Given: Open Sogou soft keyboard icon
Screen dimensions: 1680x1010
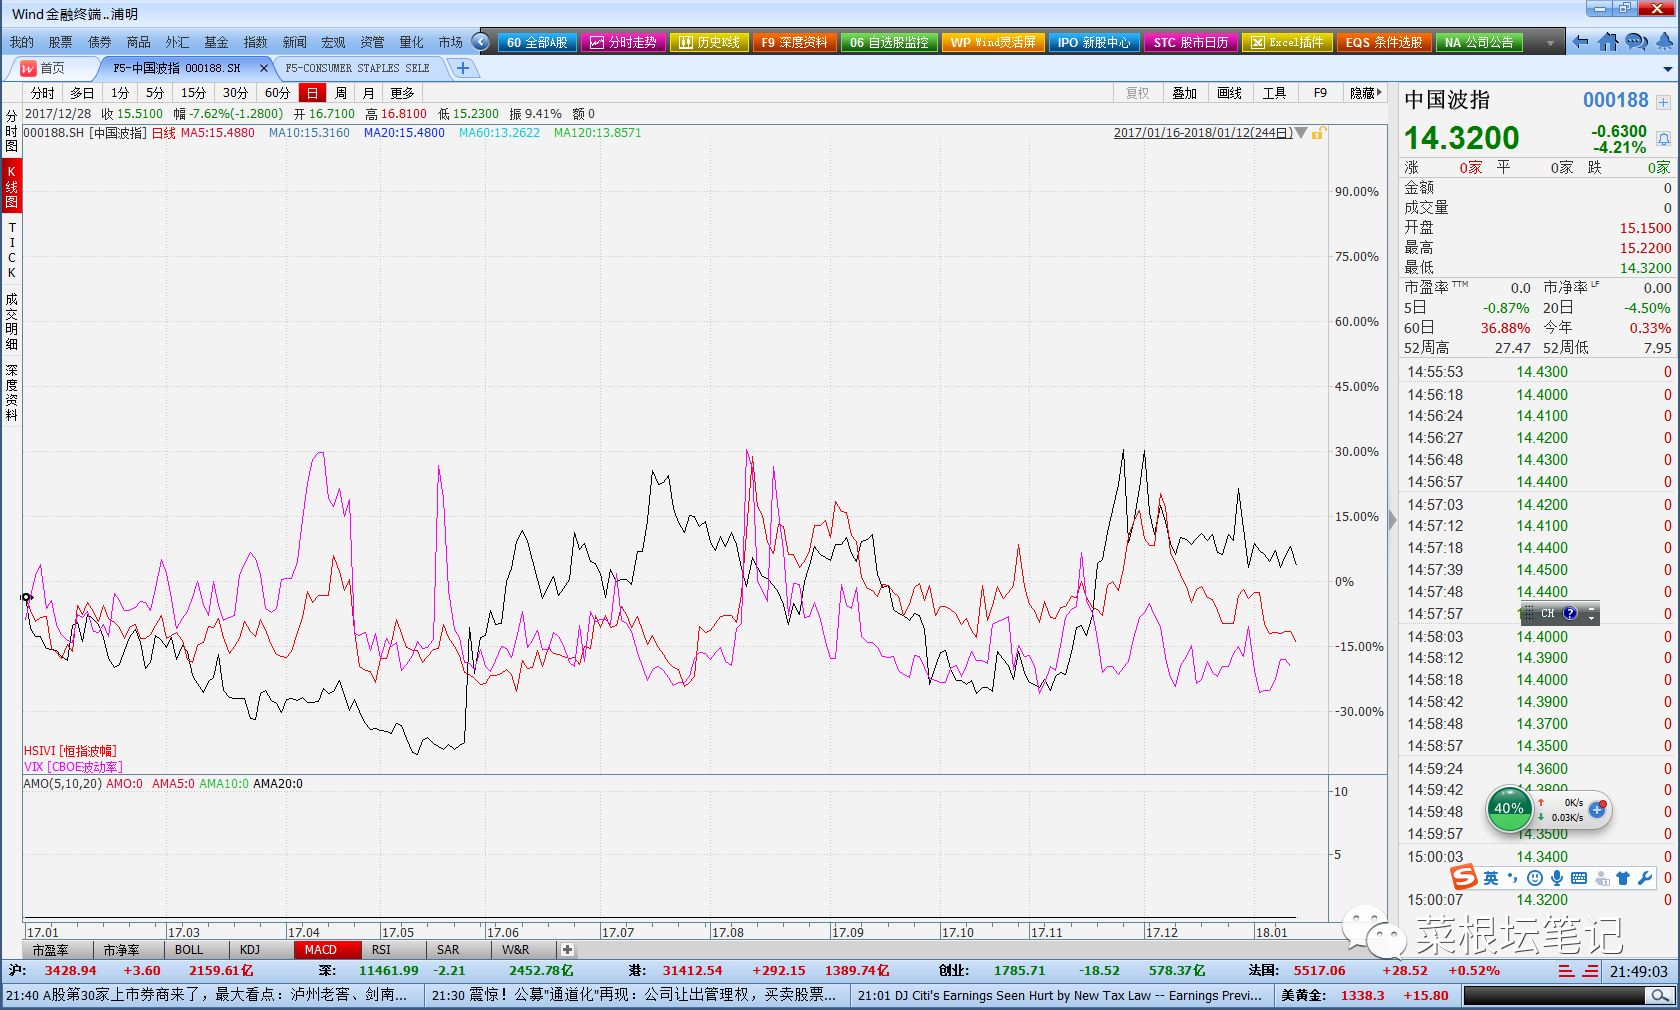Looking at the screenshot, I should click(x=1579, y=878).
